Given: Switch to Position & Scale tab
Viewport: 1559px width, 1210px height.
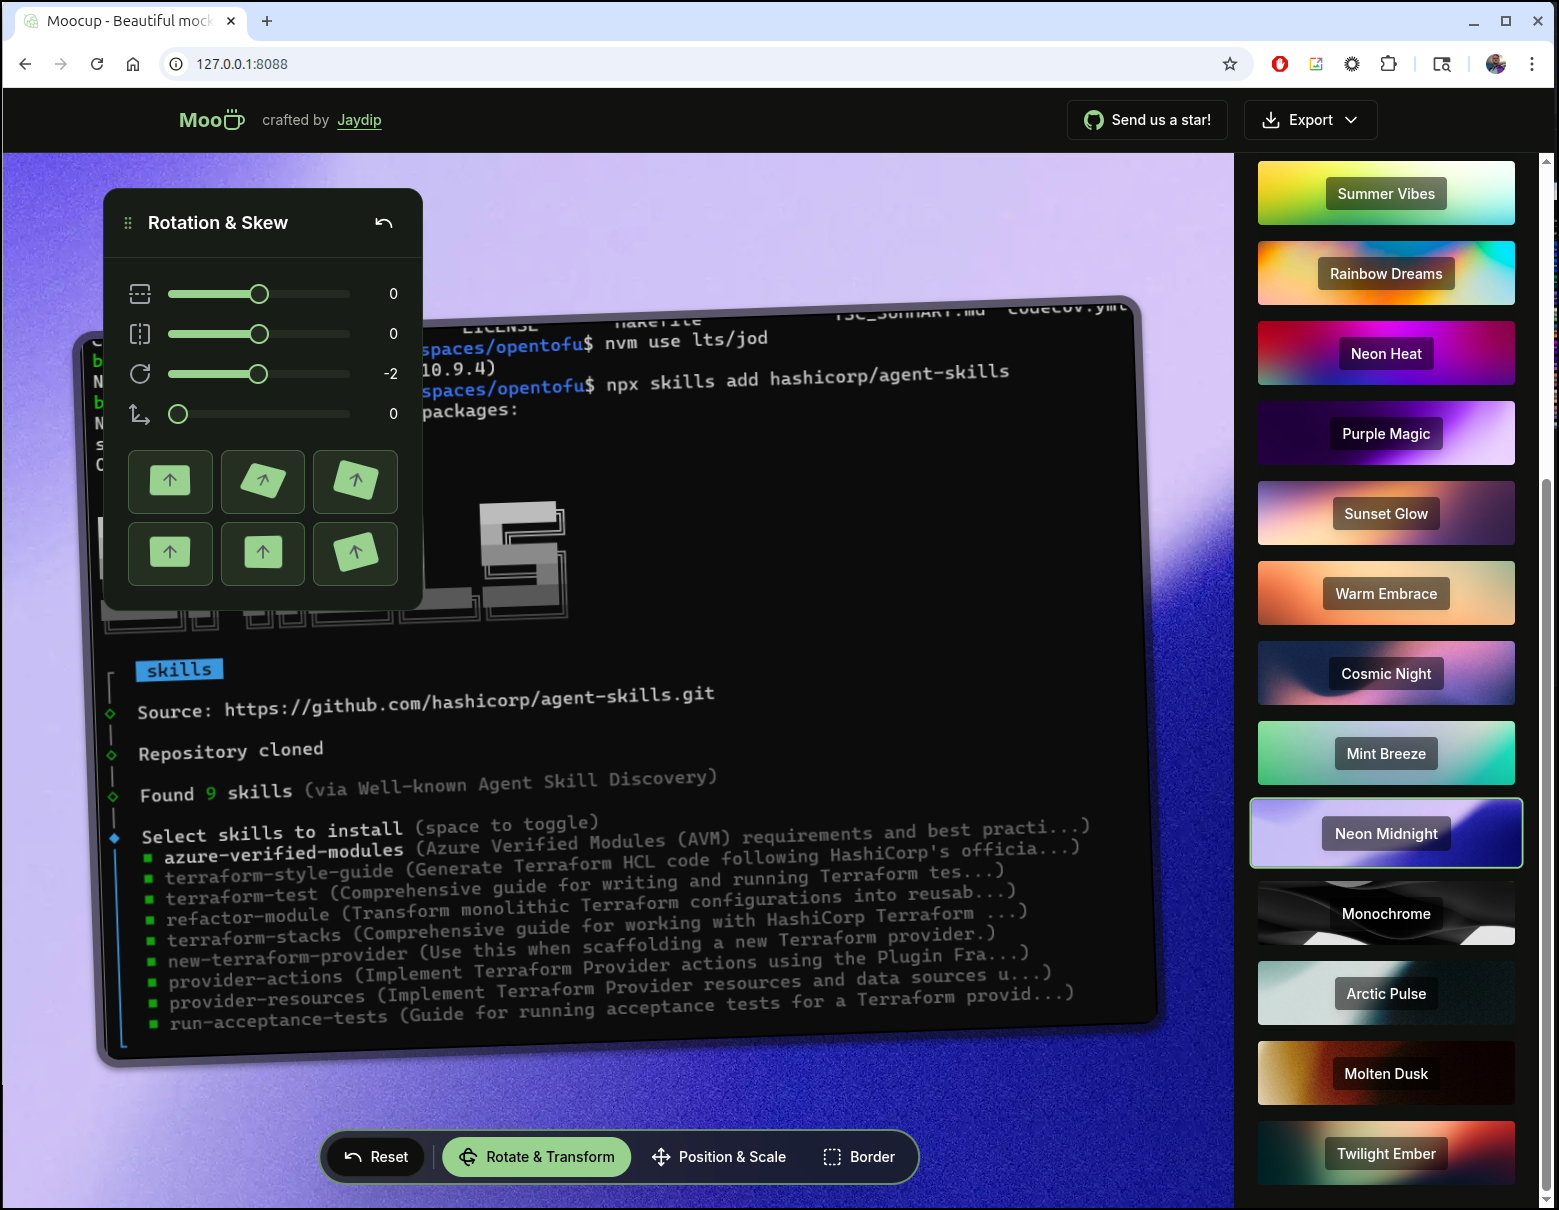Looking at the screenshot, I should pos(718,1157).
